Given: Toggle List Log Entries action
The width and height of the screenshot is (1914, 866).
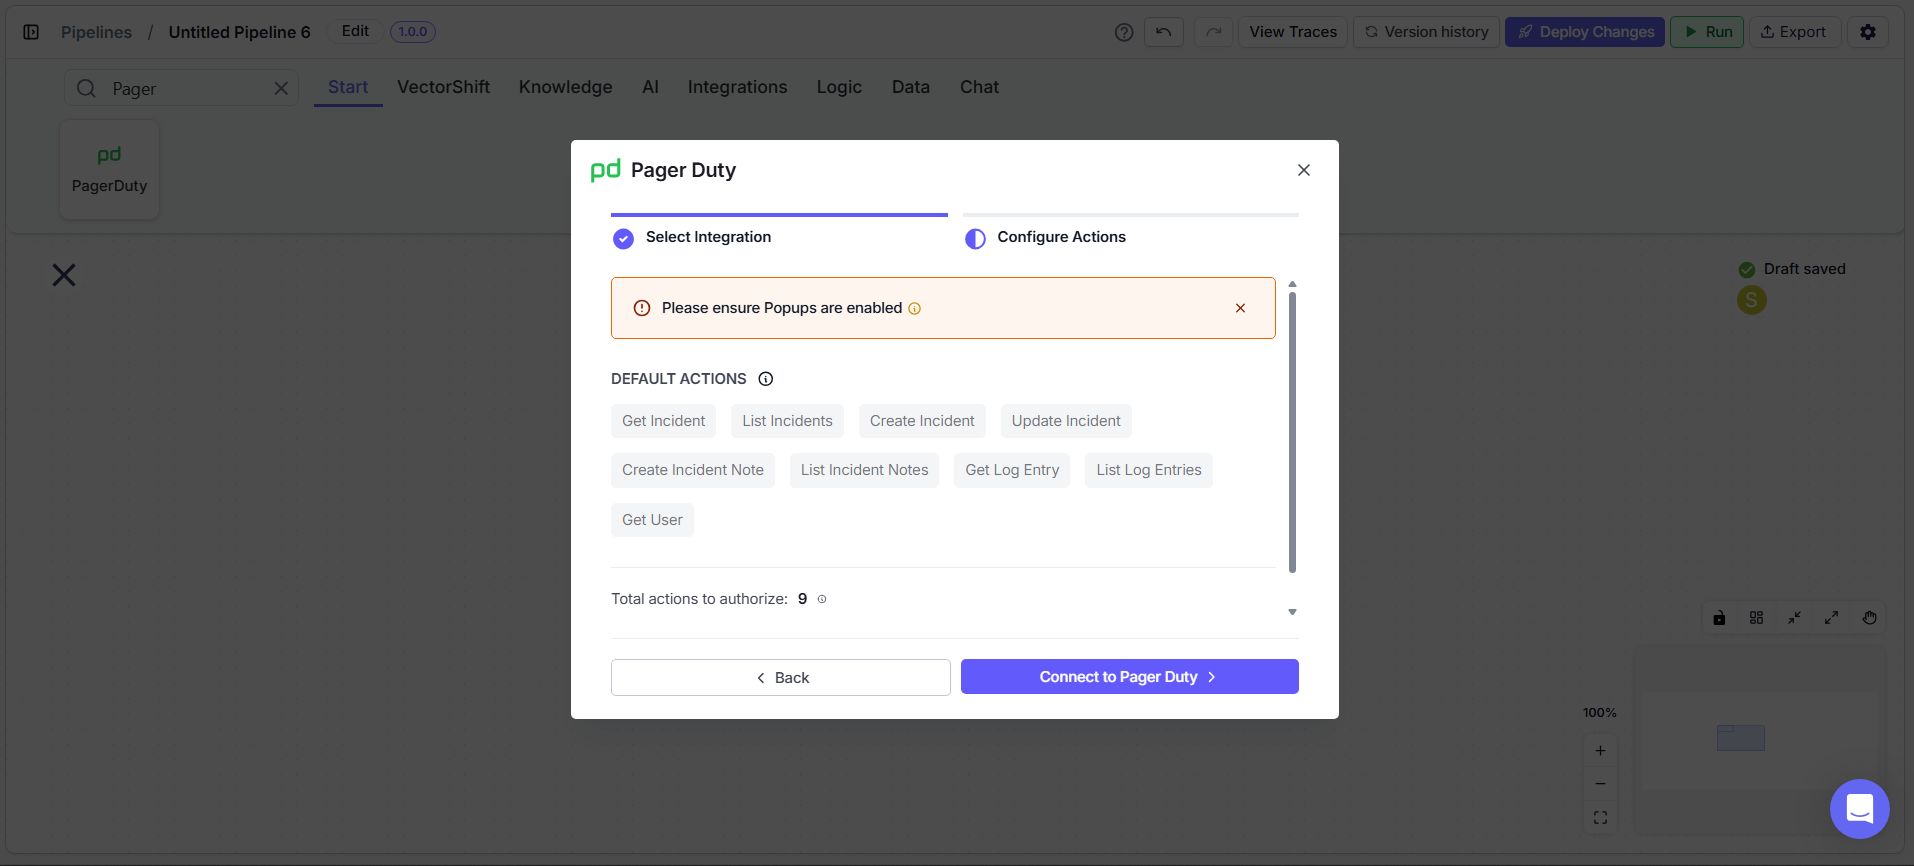Looking at the screenshot, I should pyautogui.click(x=1149, y=470).
